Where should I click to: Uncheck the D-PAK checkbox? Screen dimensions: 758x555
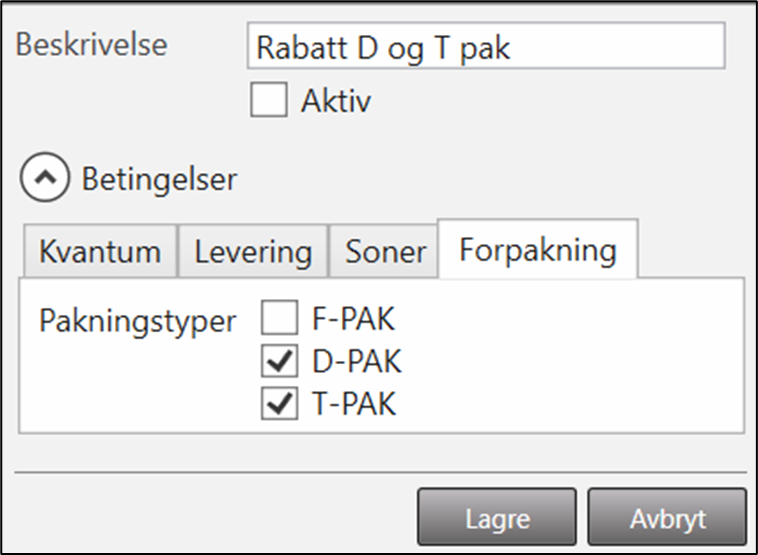tap(279, 362)
